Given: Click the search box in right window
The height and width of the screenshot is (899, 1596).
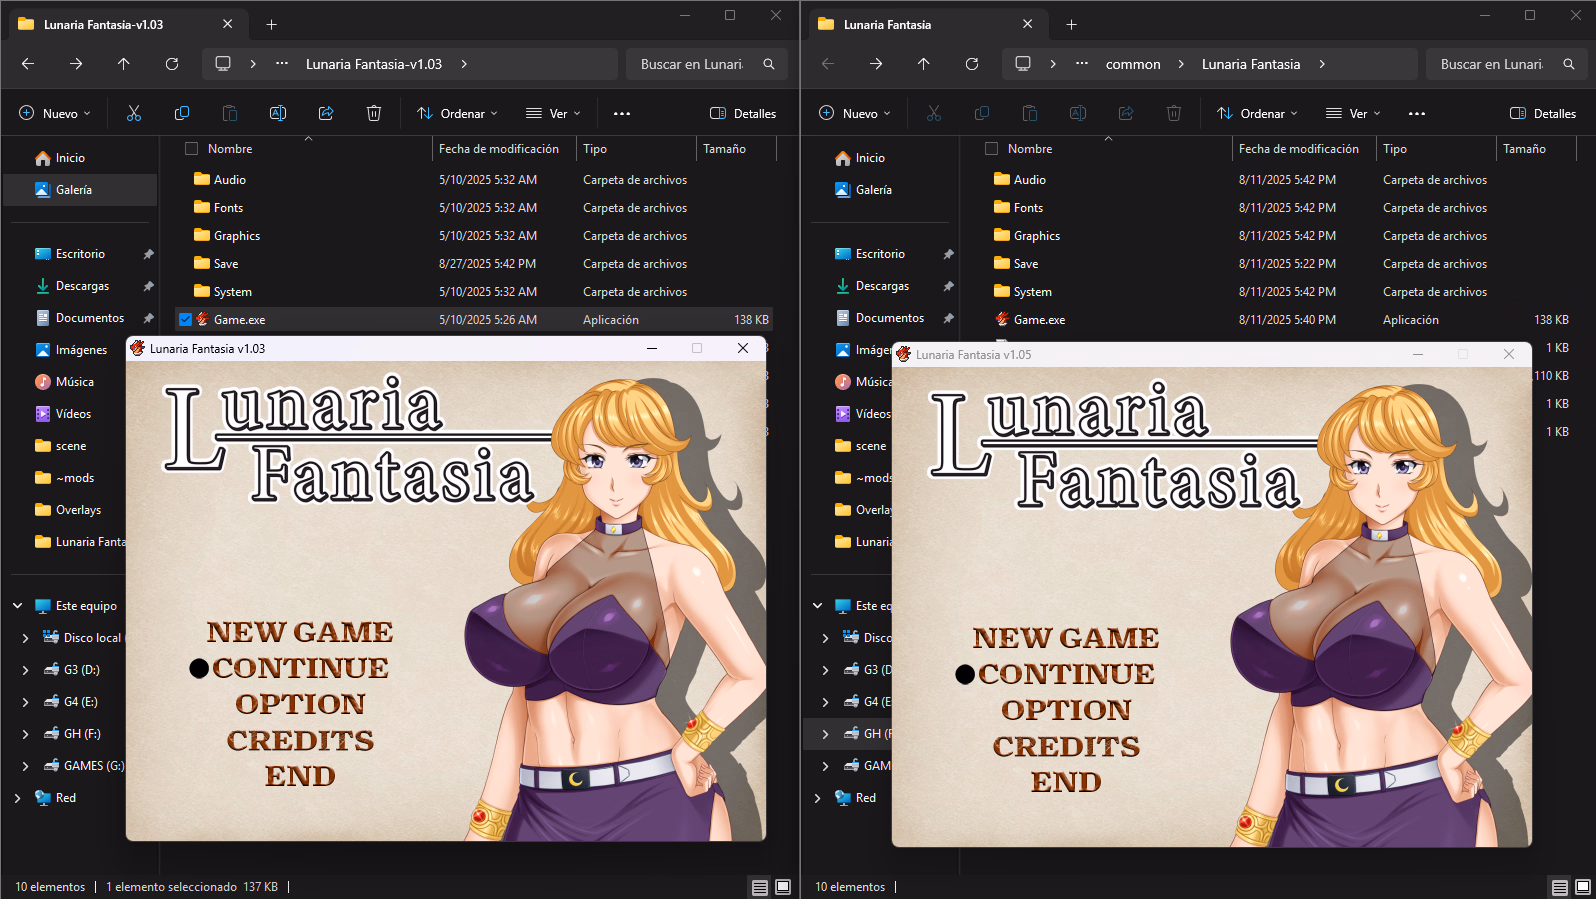Looking at the screenshot, I should tap(1492, 64).
